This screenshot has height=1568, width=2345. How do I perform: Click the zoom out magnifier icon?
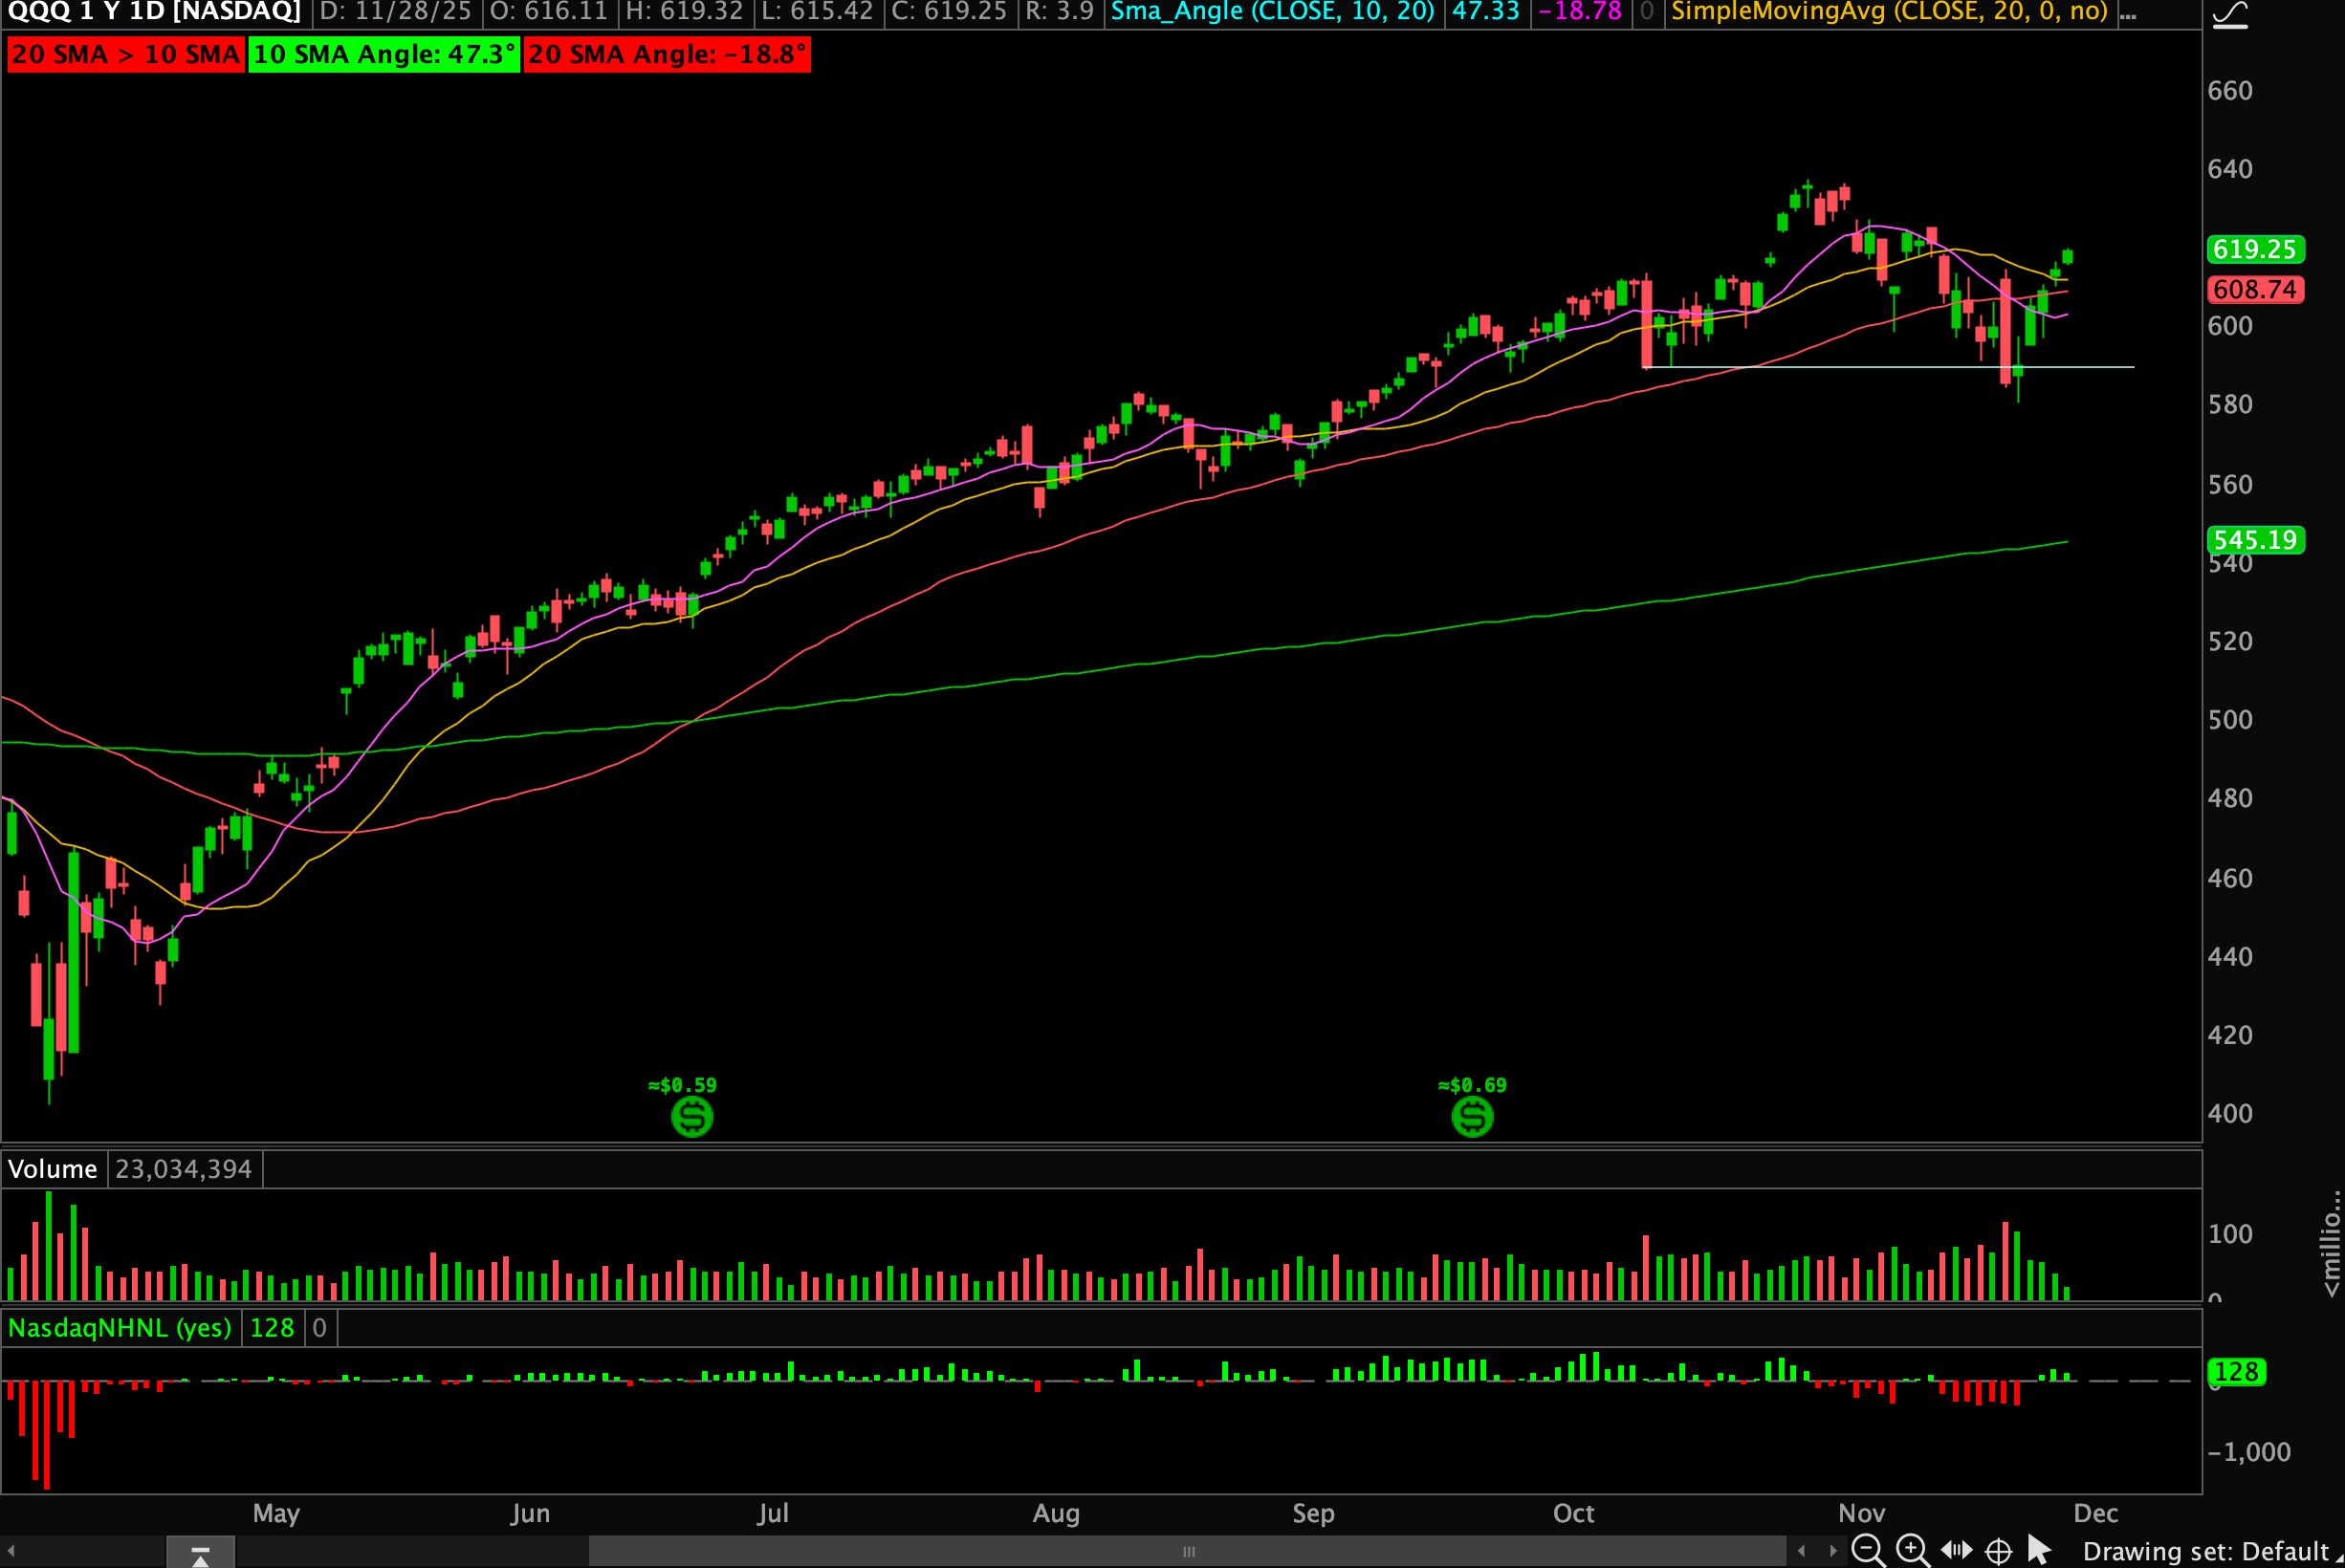(1867, 1551)
